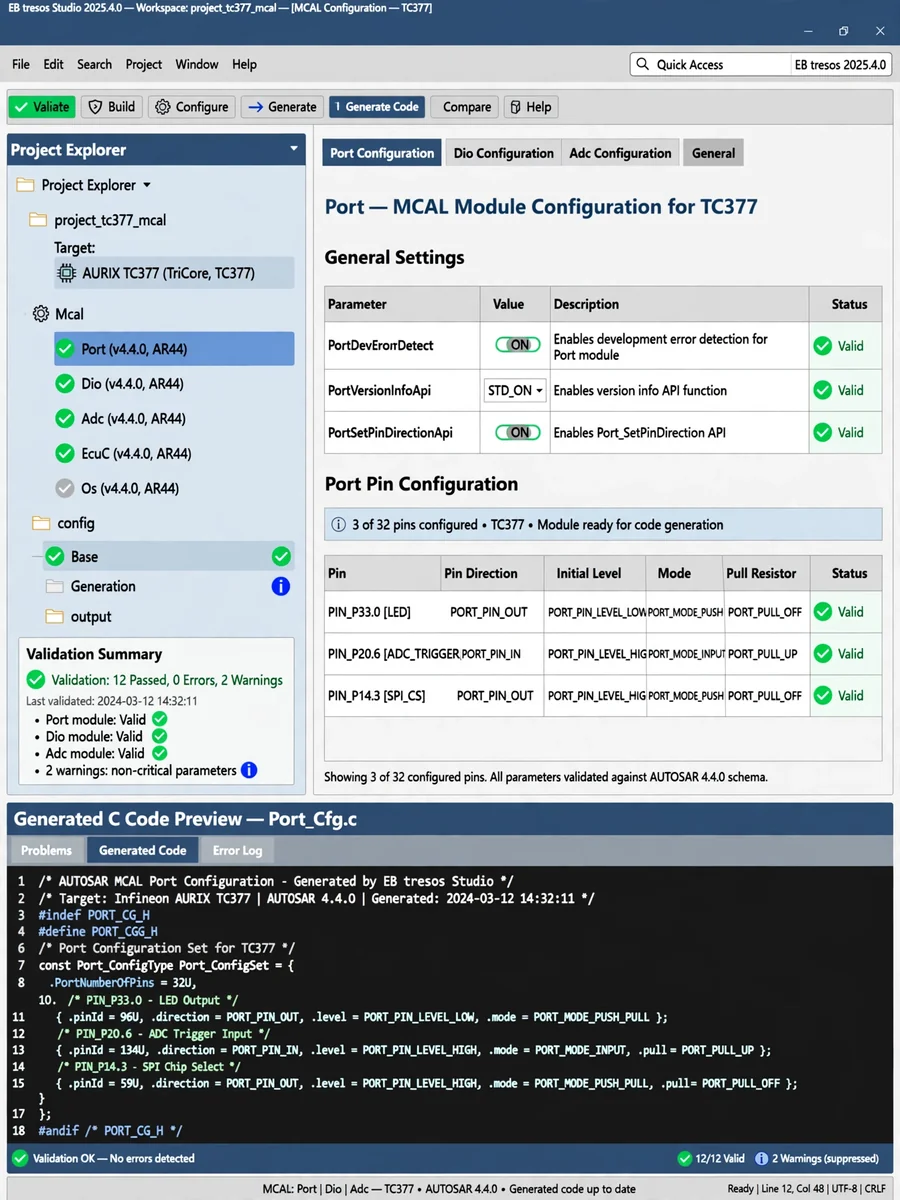
Task: Open the Configure toolbar button
Action: (x=192, y=107)
